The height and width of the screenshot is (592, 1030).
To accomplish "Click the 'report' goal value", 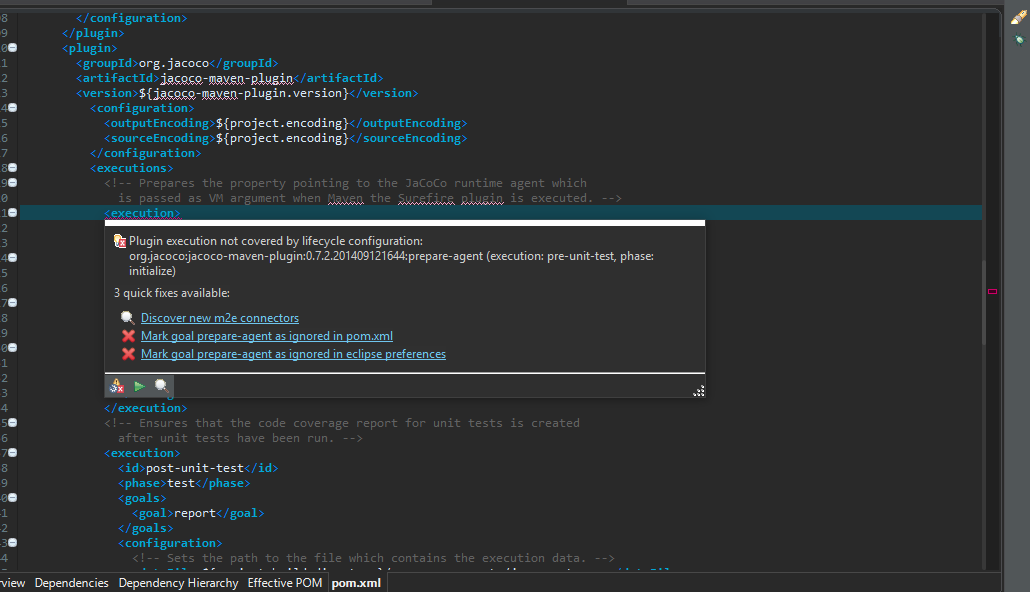I will [195, 513].
